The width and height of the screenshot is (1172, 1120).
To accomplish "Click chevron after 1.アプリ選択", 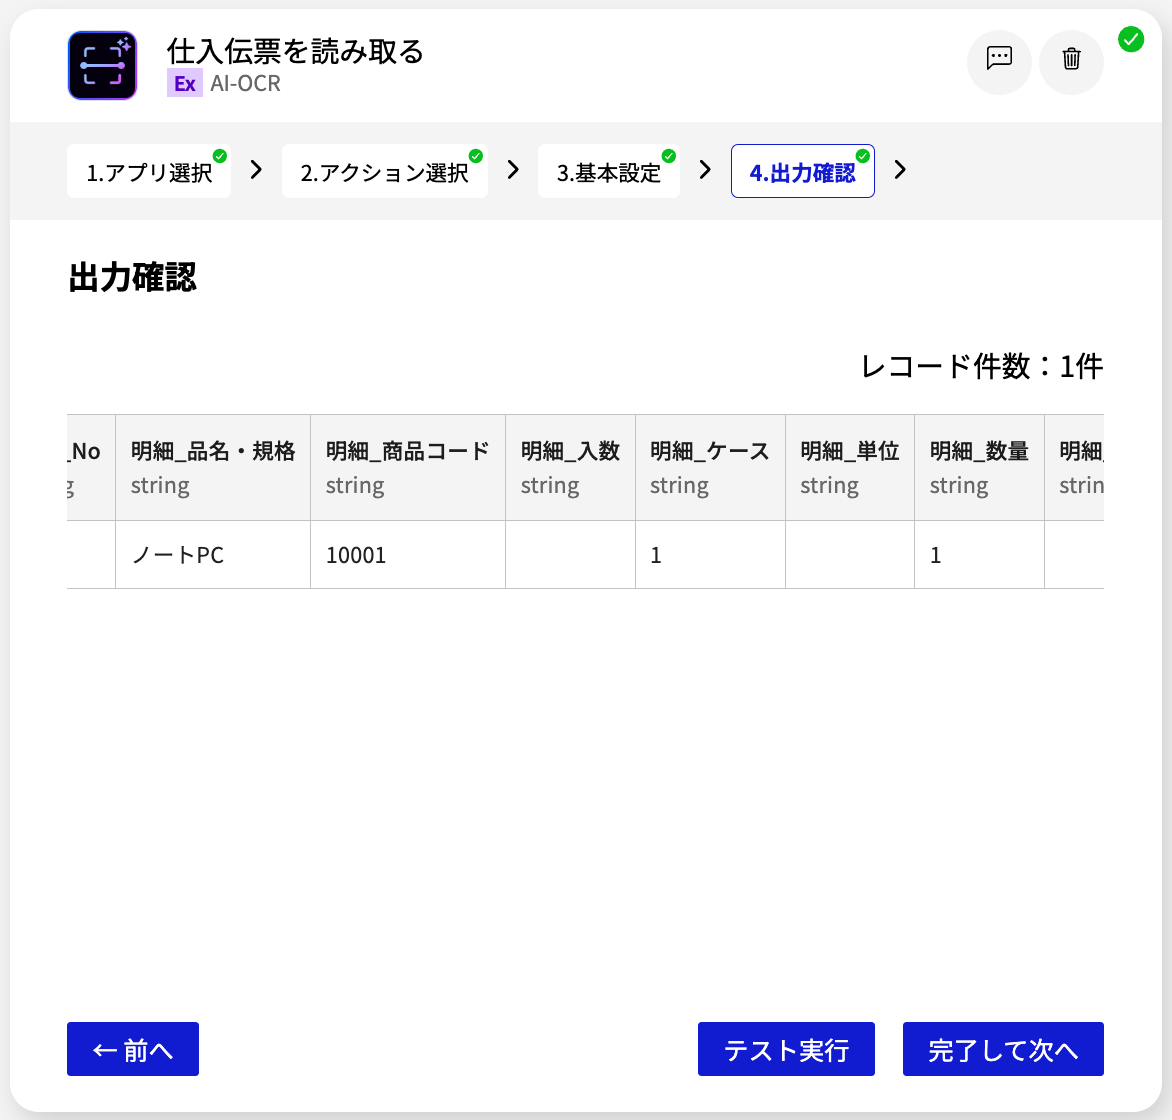I will point(256,170).
